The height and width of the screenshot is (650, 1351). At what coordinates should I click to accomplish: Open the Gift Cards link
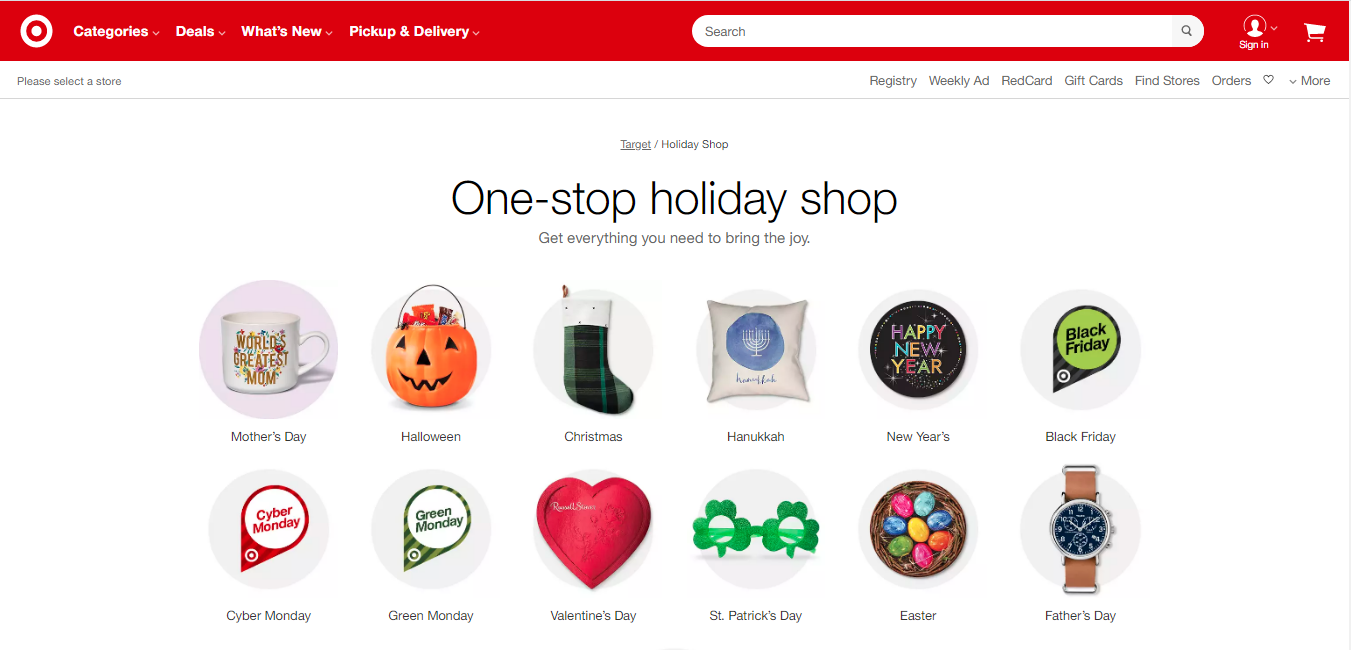tap(1093, 81)
